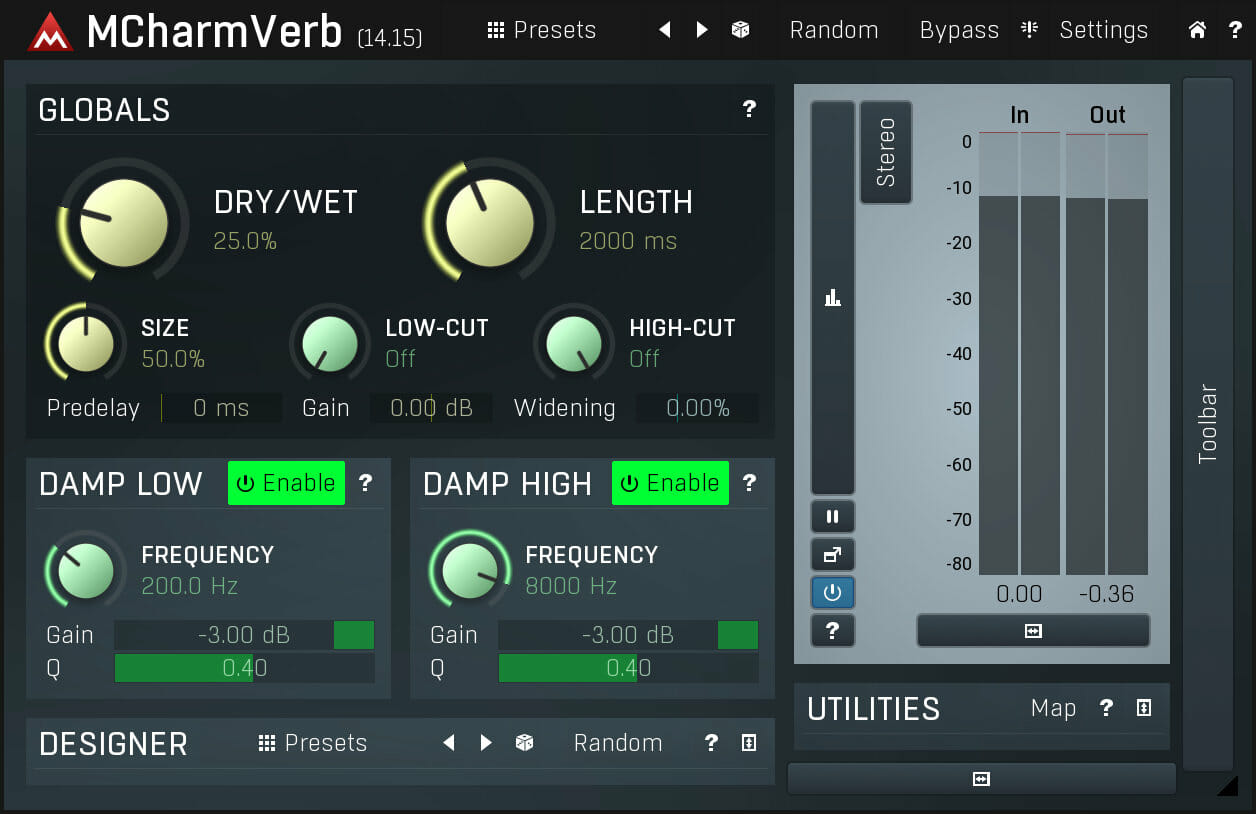Click the Designer dice randomize icon
This screenshot has width=1256, height=814.
click(x=524, y=743)
